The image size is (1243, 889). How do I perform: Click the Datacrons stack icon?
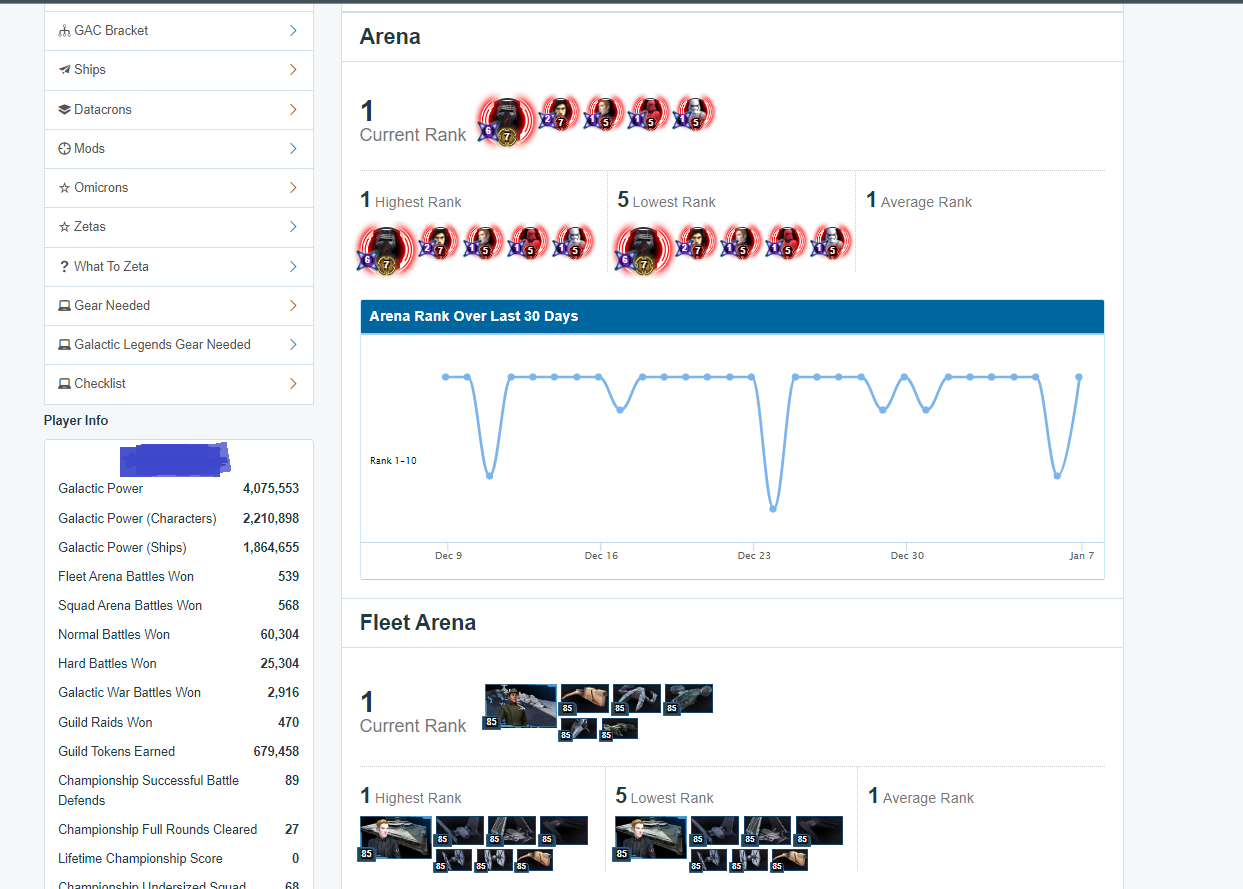(x=65, y=110)
